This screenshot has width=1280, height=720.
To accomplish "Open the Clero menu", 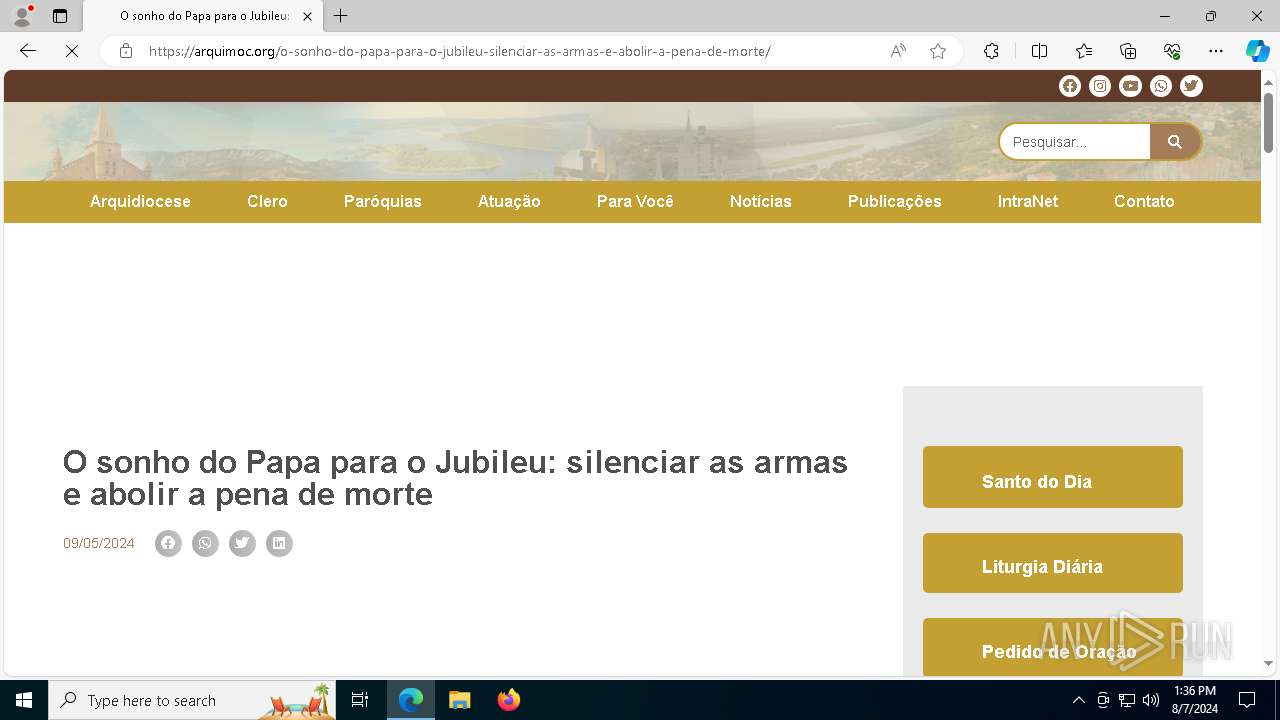I will pyautogui.click(x=267, y=201).
